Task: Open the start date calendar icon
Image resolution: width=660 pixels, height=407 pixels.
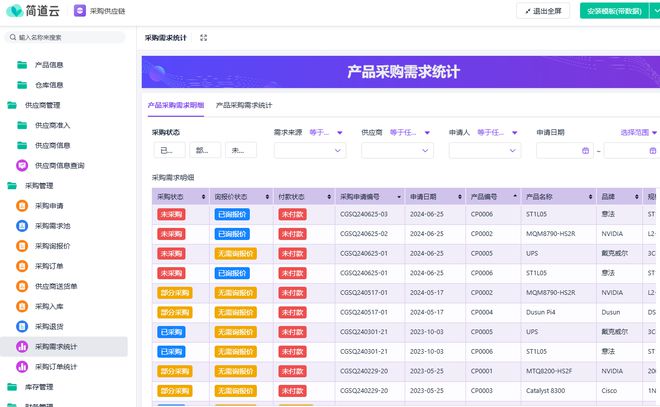Action: [x=585, y=151]
